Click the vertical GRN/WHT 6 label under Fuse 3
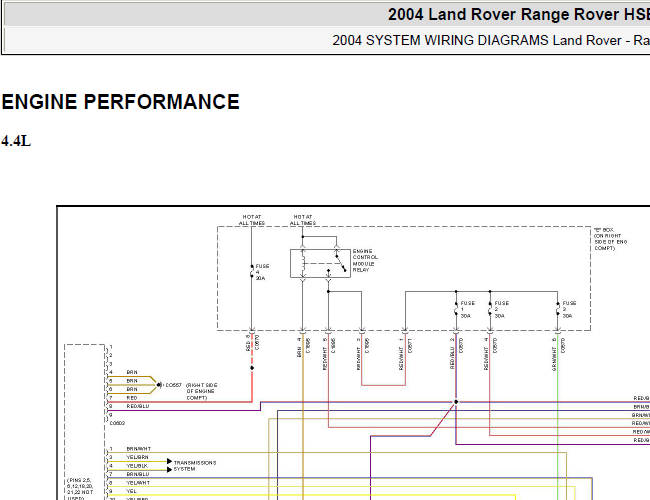Screen dimensions: 650x500 [x=554, y=354]
